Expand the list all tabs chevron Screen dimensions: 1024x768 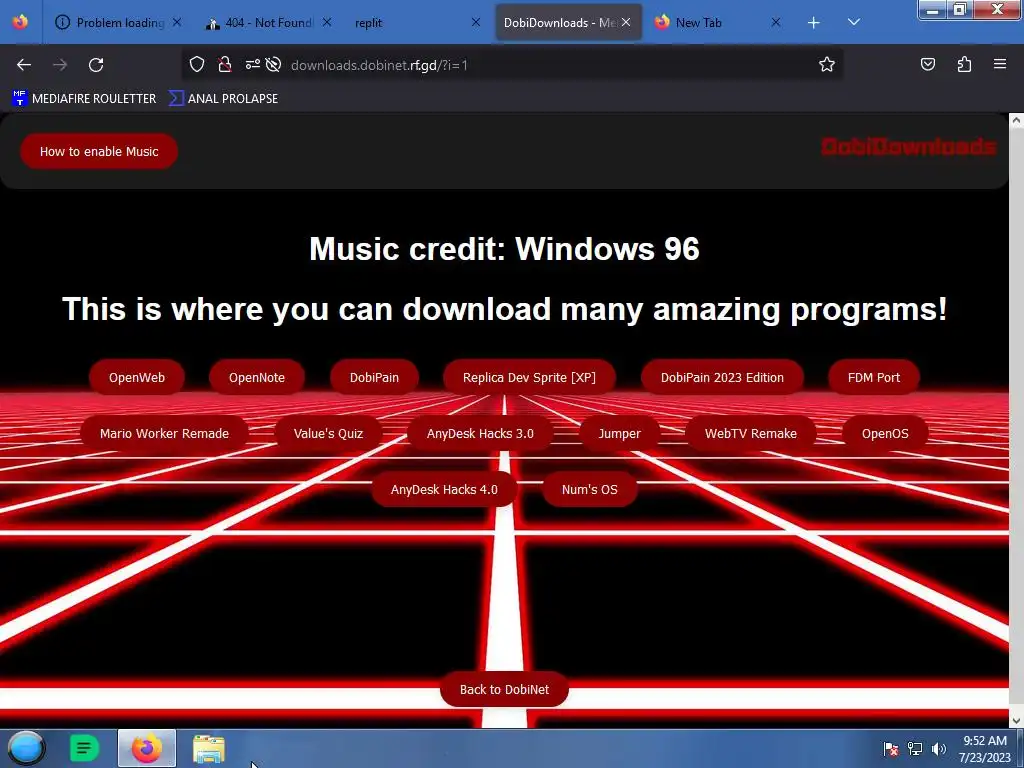(854, 22)
